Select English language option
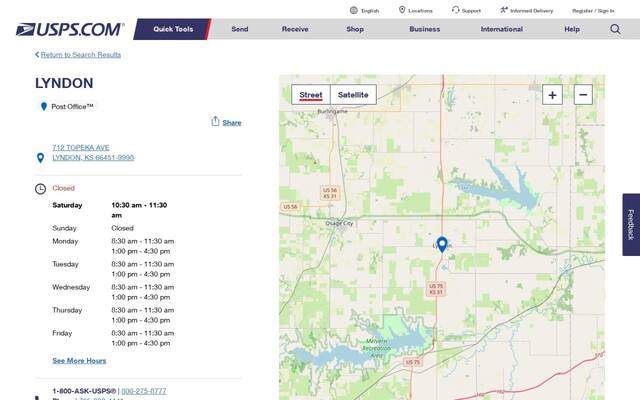Image resolution: width=640 pixels, height=400 pixels. (x=370, y=11)
